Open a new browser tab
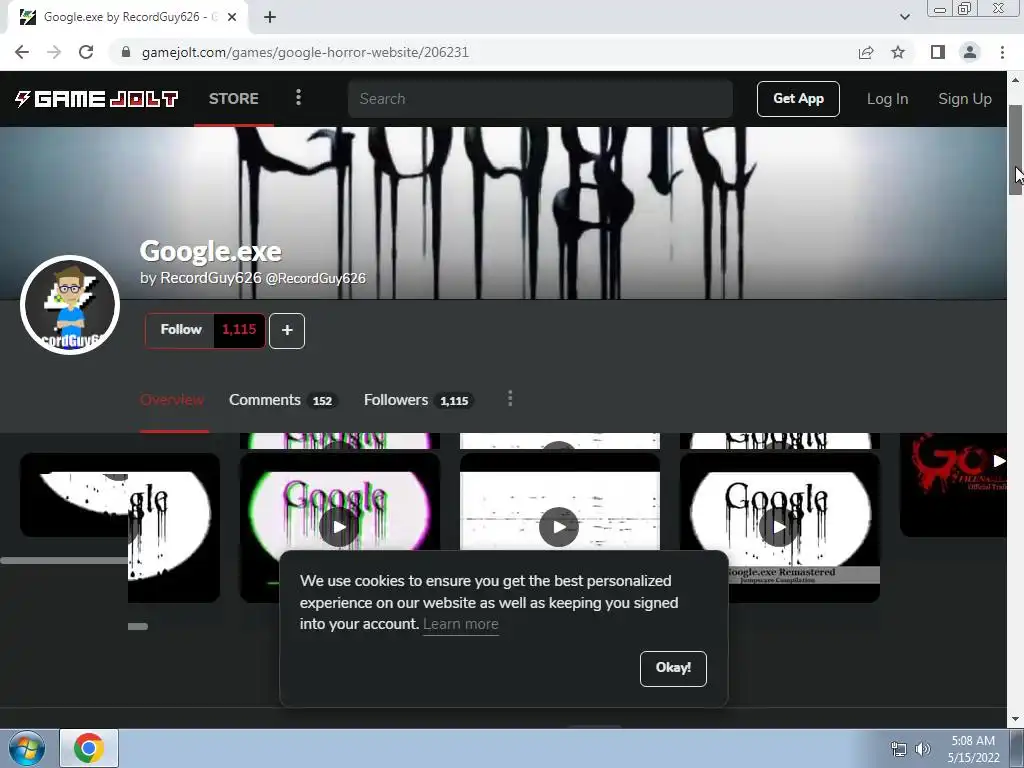This screenshot has height=768, width=1024. pyautogui.click(x=270, y=17)
